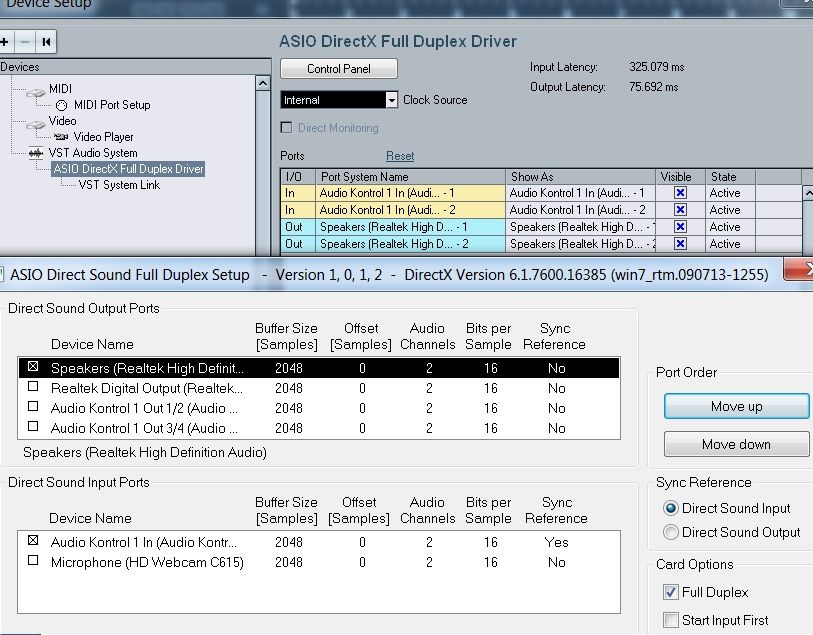Click the reset-to-start arrow icon in Devices toolbar
This screenshot has width=813, height=635.
click(46, 42)
